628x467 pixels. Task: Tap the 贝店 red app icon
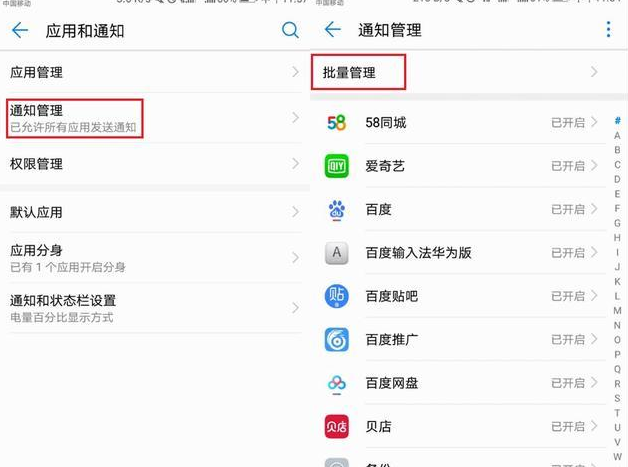[336, 427]
